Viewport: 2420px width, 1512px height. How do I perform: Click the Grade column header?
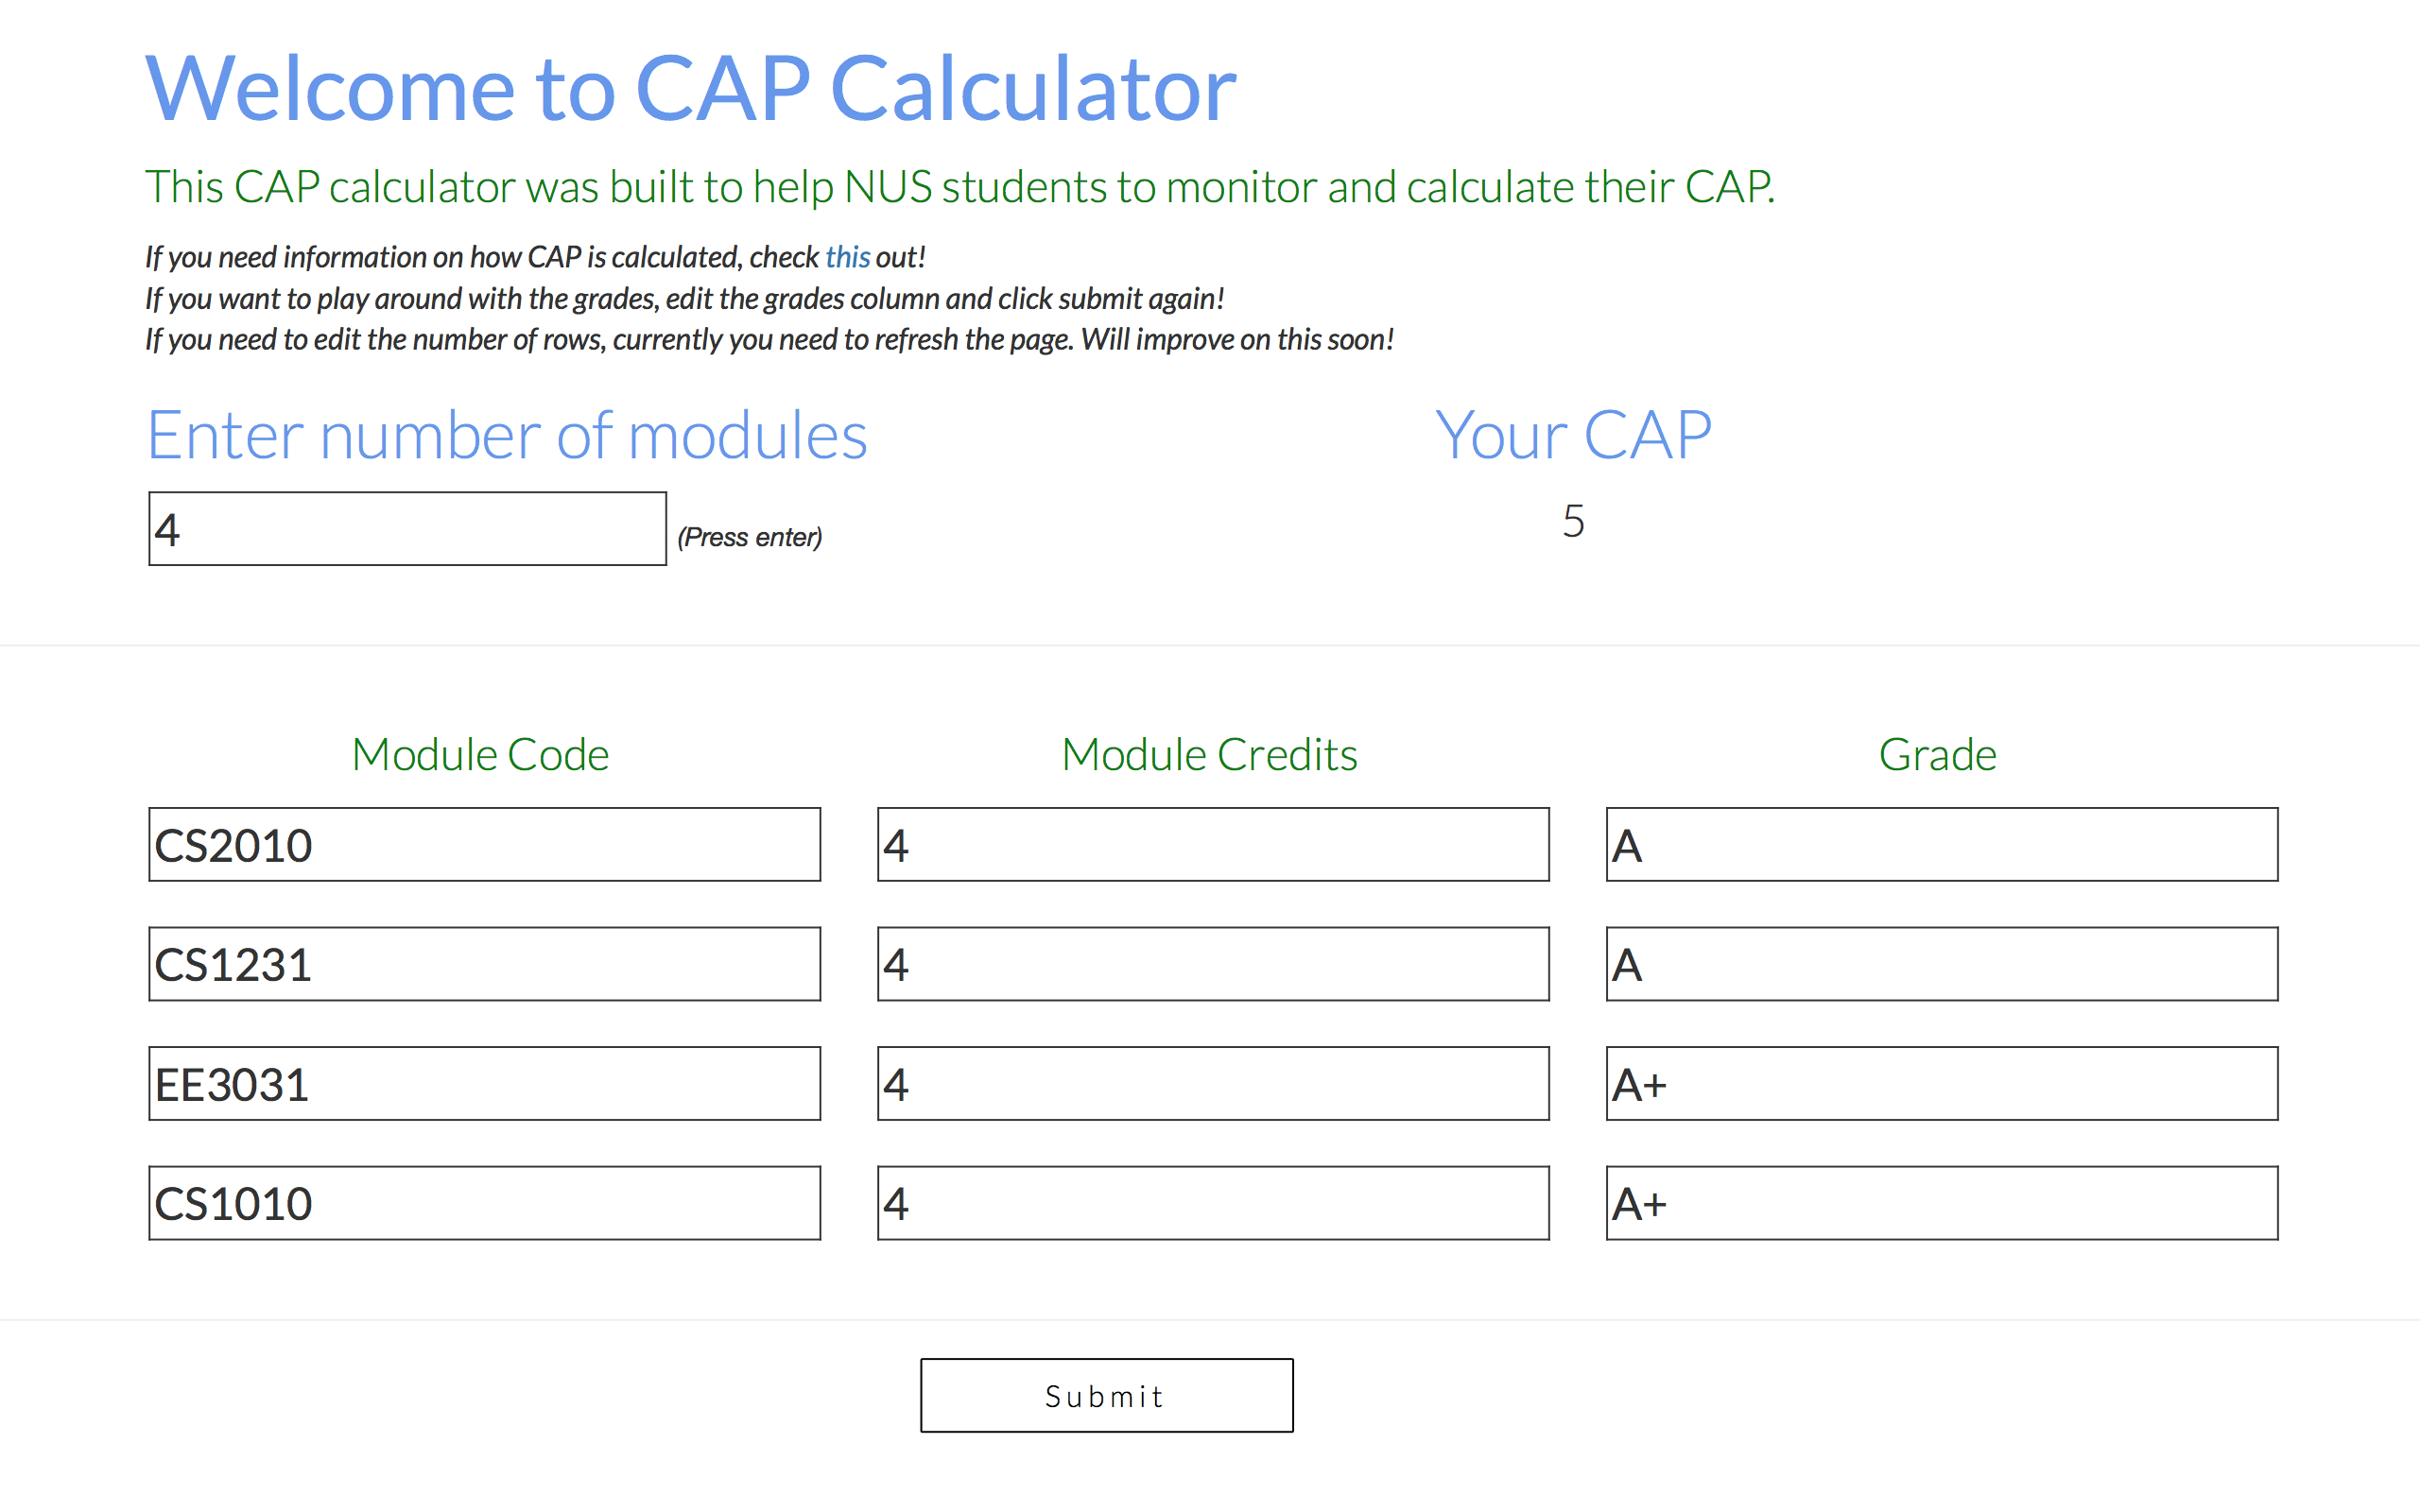pyautogui.click(x=1938, y=754)
